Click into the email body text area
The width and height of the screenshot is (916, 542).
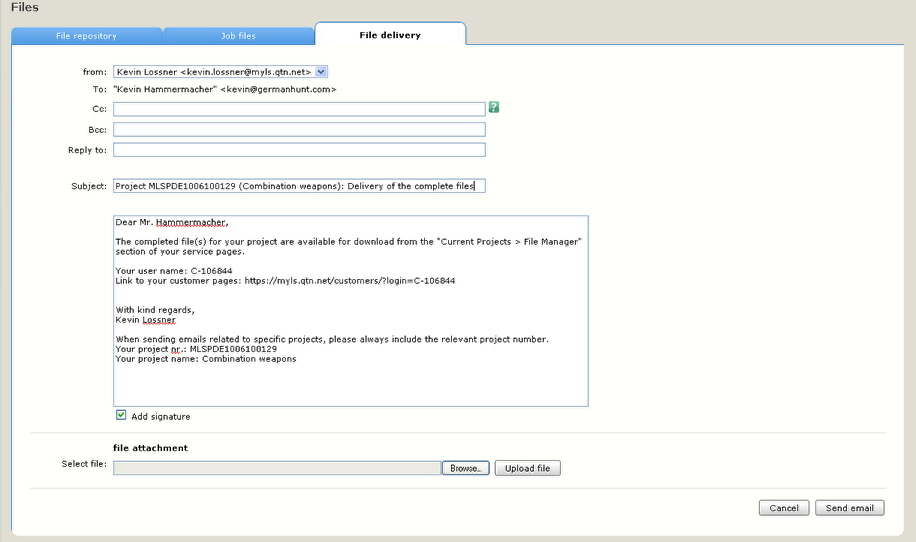351,311
